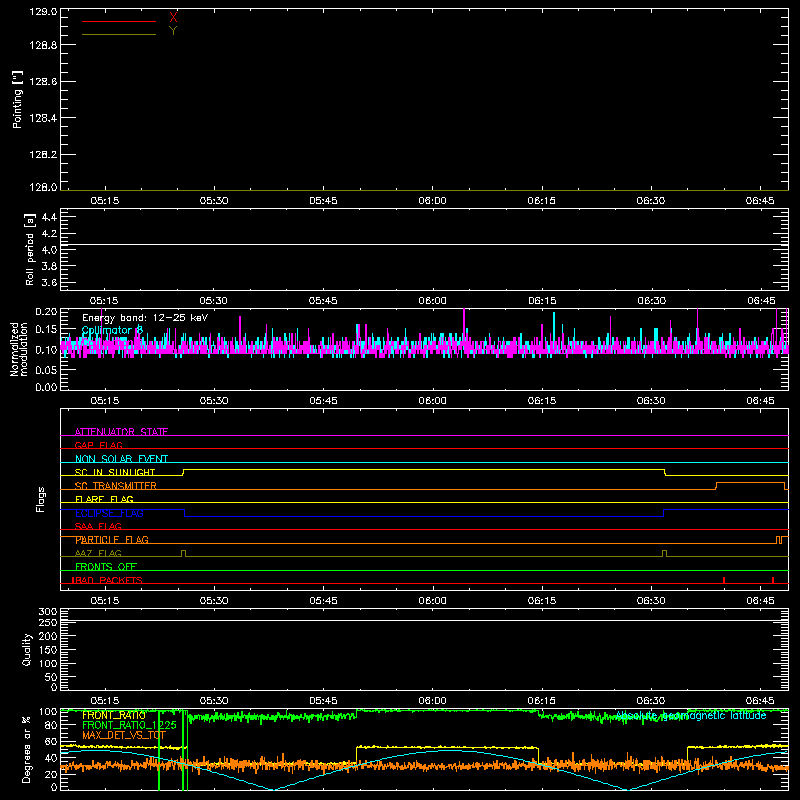
Task: Click the ATTENUATOR_STATE flag label
Action: [x=121, y=432]
